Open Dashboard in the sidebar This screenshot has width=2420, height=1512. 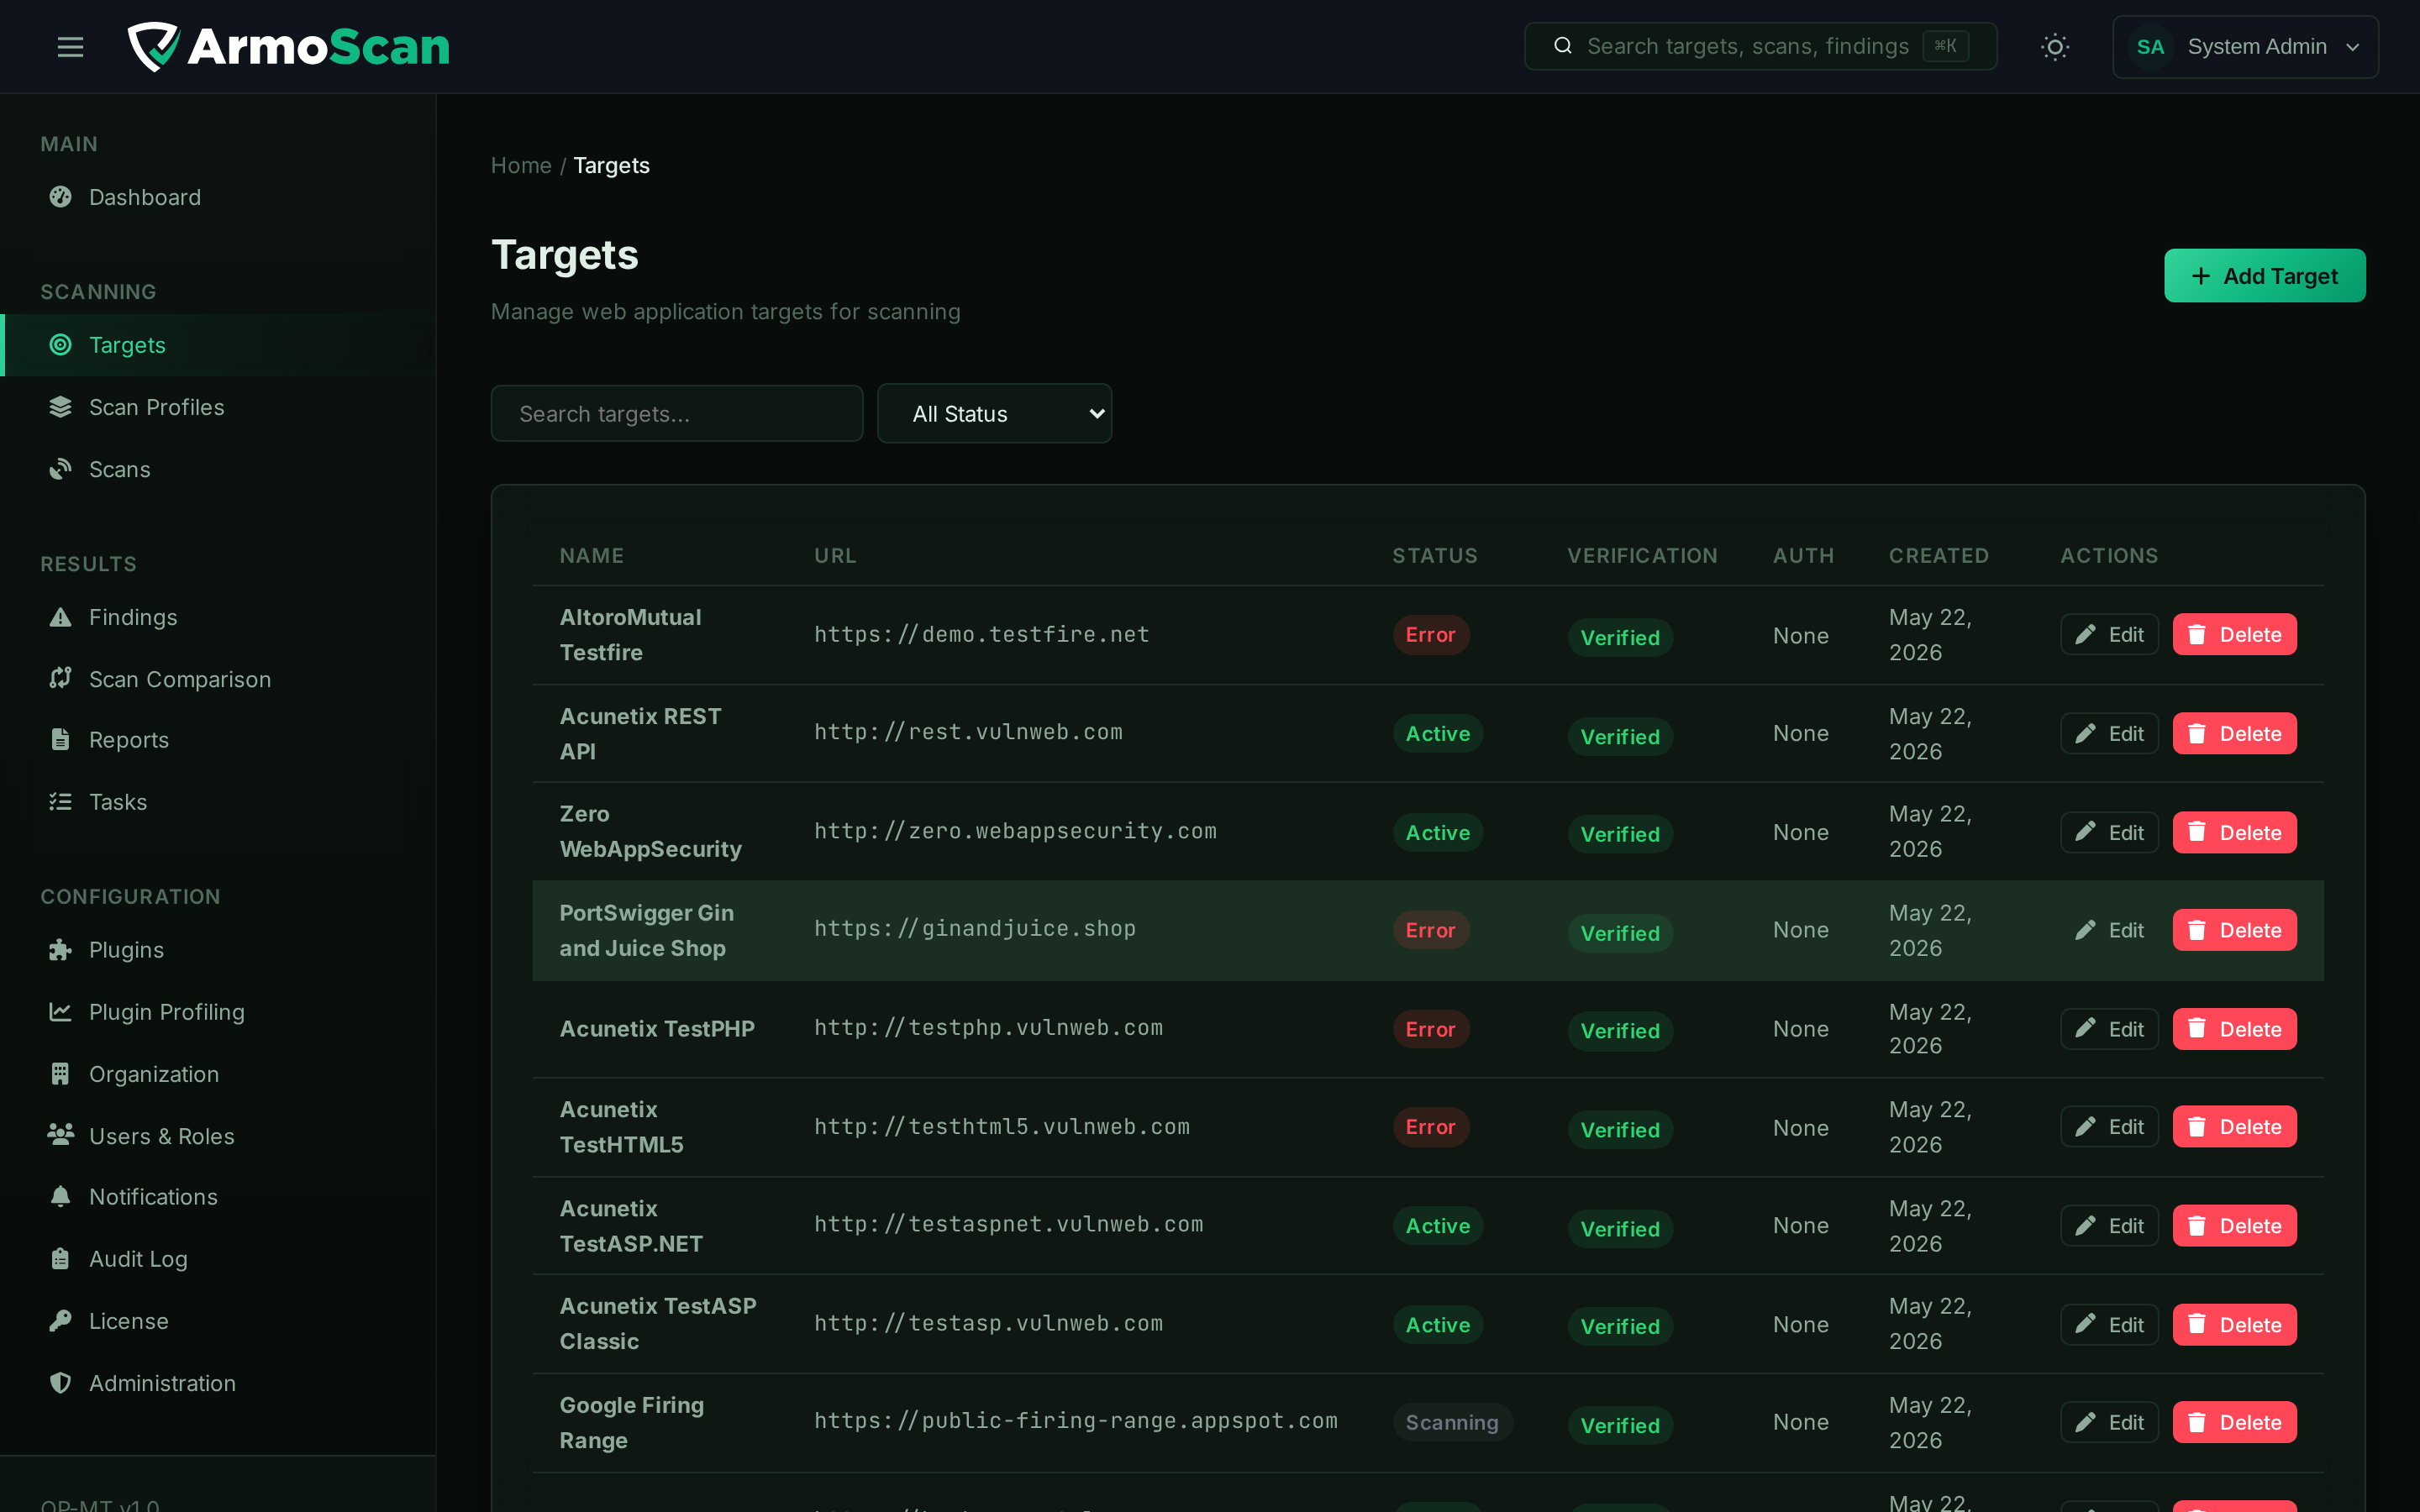pyautogui.click(x=218, y=197)
